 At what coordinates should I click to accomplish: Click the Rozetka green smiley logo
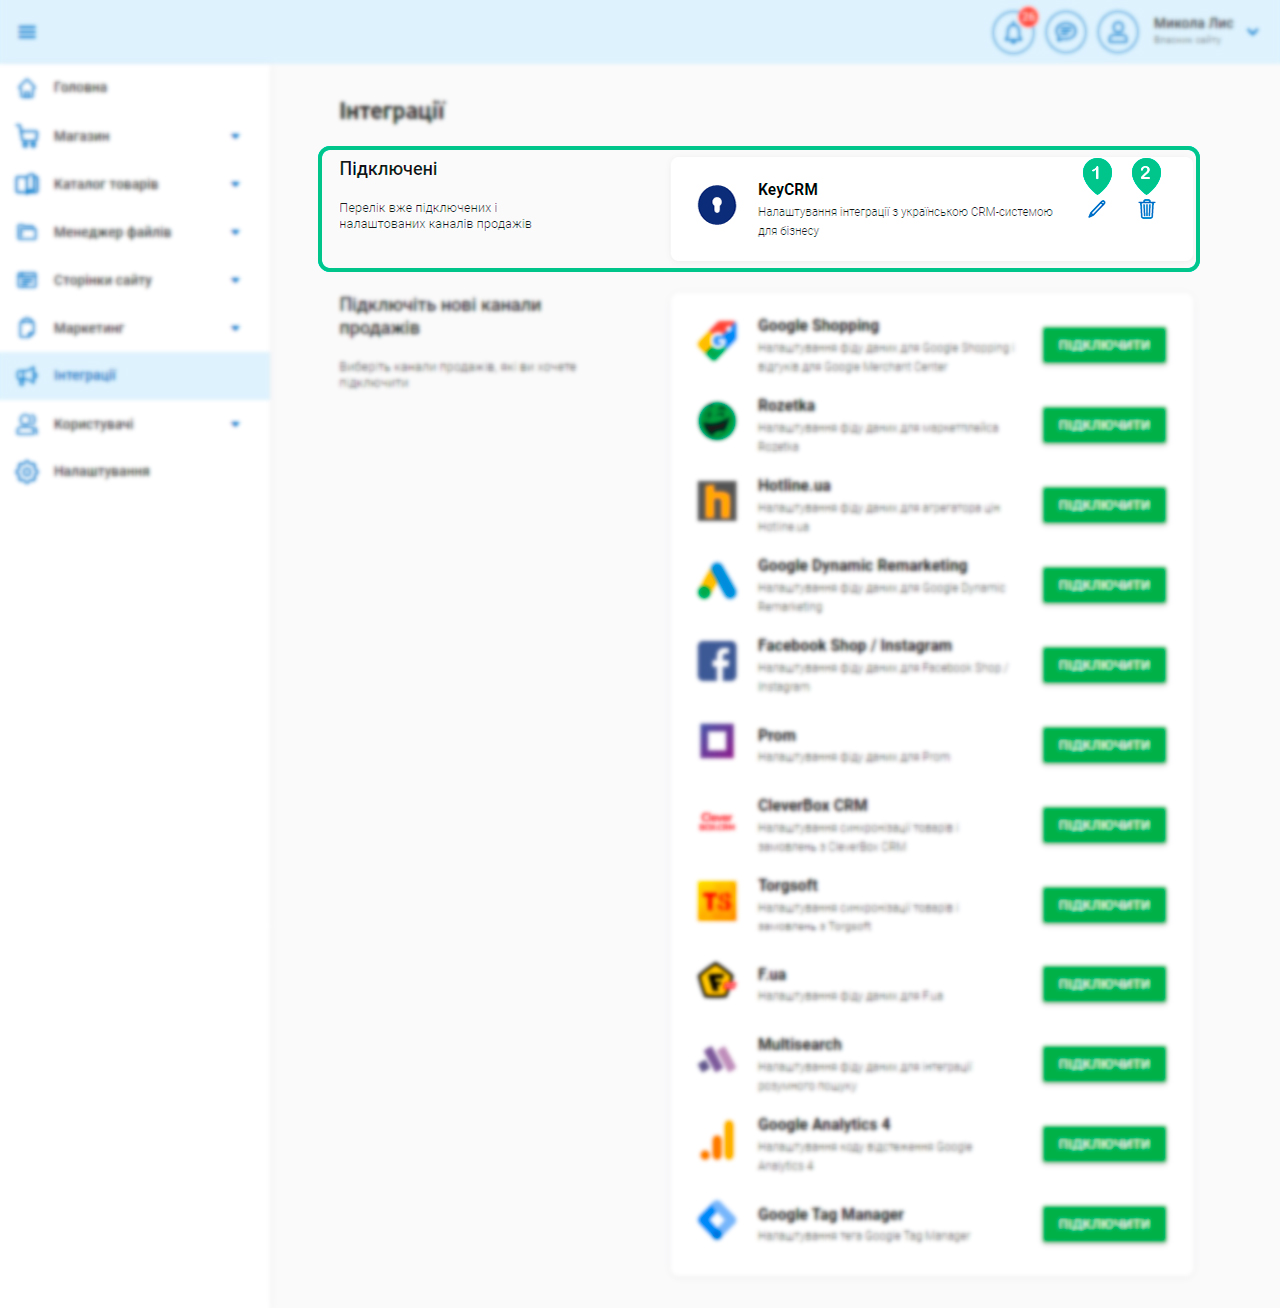pos(717,421)
